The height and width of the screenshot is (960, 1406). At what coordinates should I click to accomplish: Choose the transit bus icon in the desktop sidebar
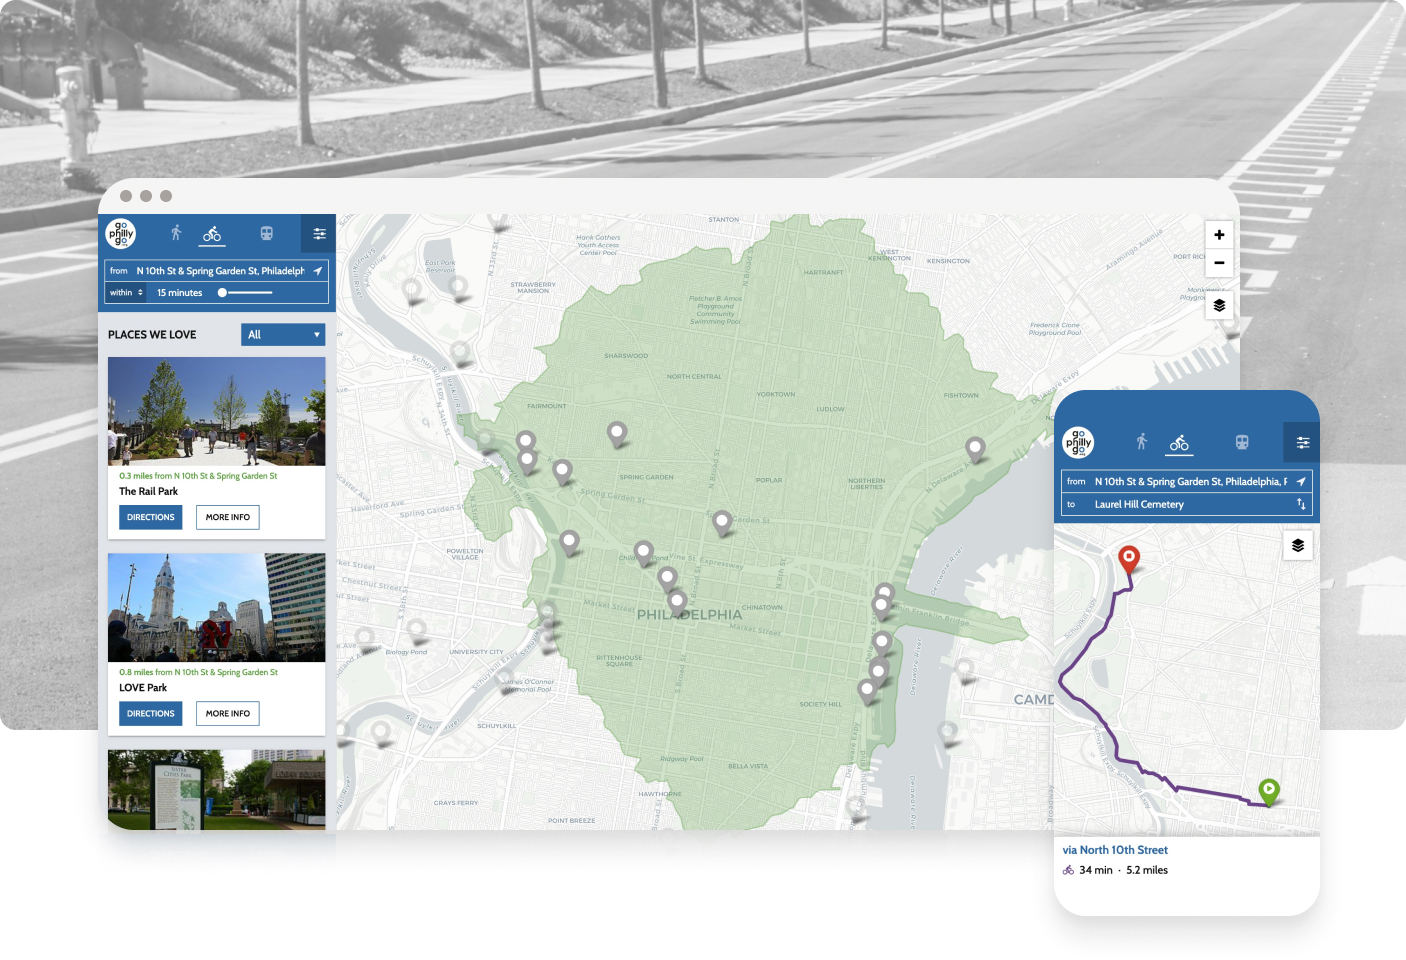[267, 233]
